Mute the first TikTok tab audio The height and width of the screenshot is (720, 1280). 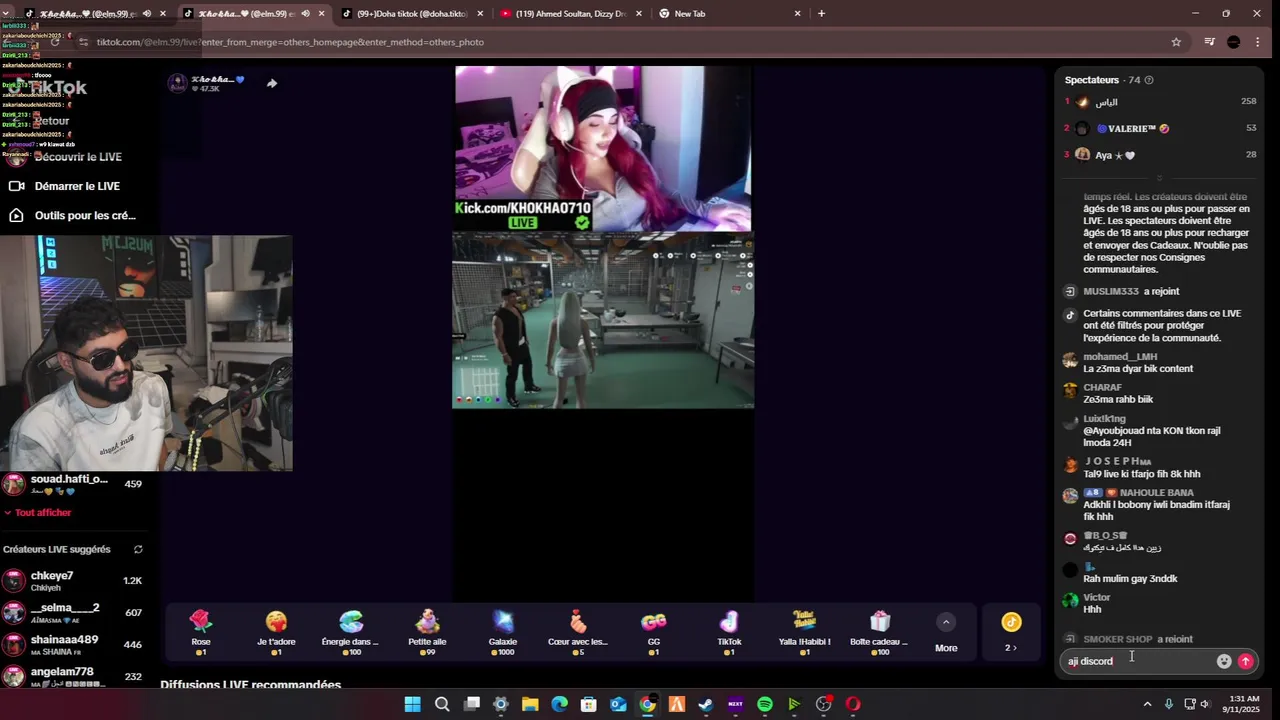tap(146, 14)
